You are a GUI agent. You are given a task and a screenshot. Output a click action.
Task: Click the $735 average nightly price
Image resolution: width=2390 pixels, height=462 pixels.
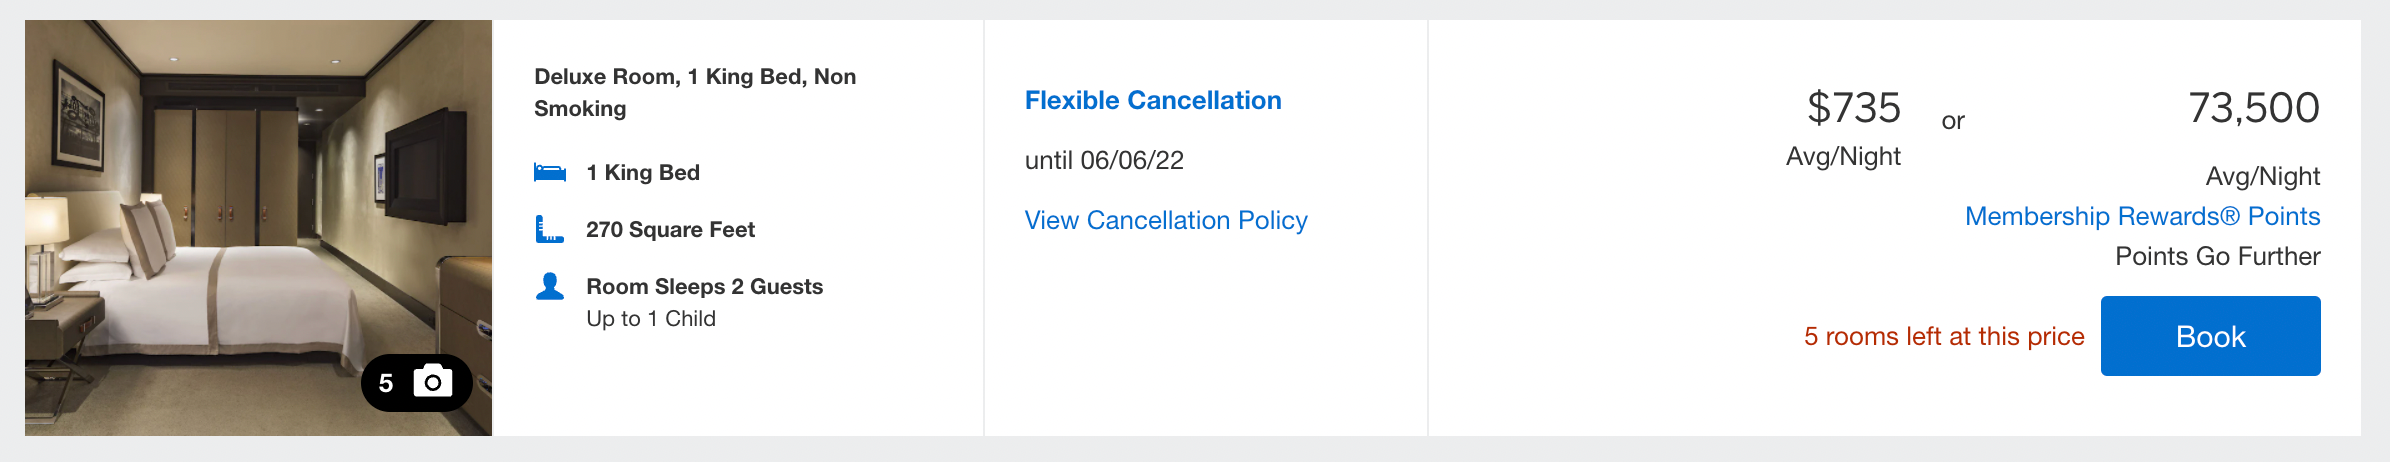click(1853, 108)
